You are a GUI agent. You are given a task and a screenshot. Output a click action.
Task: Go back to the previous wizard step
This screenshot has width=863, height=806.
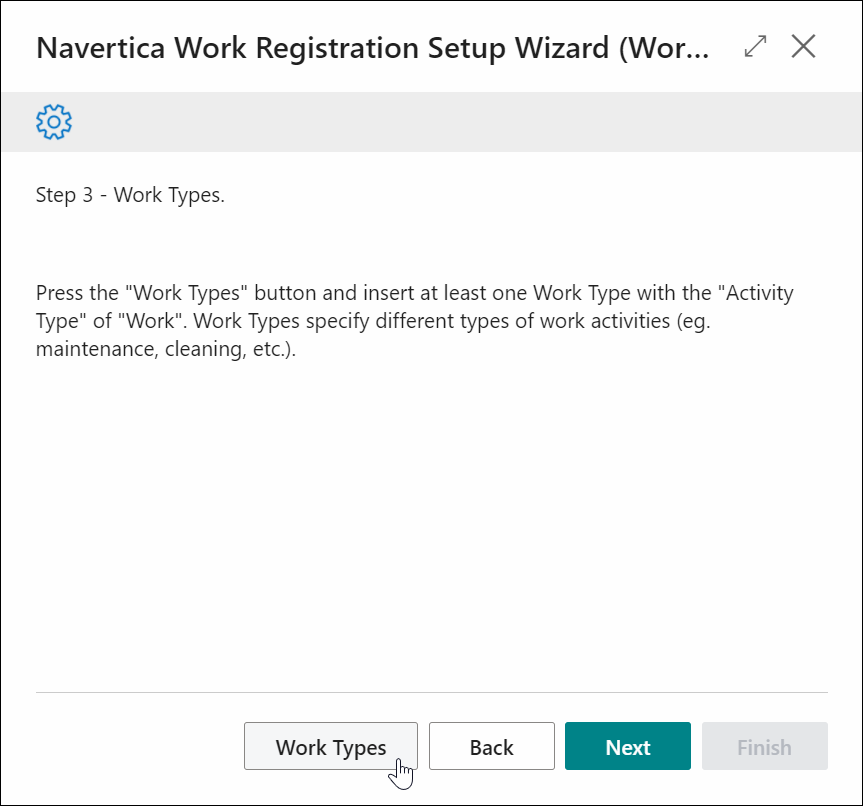[x=491, y=746]
